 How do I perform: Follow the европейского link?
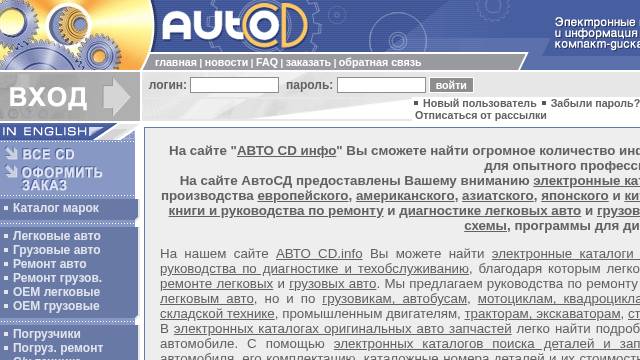pyautogui.click(x=302, y=196)
